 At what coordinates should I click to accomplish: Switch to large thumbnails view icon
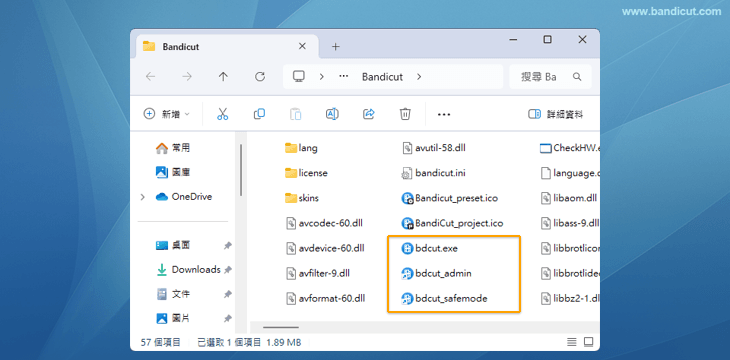click(589, 342)
